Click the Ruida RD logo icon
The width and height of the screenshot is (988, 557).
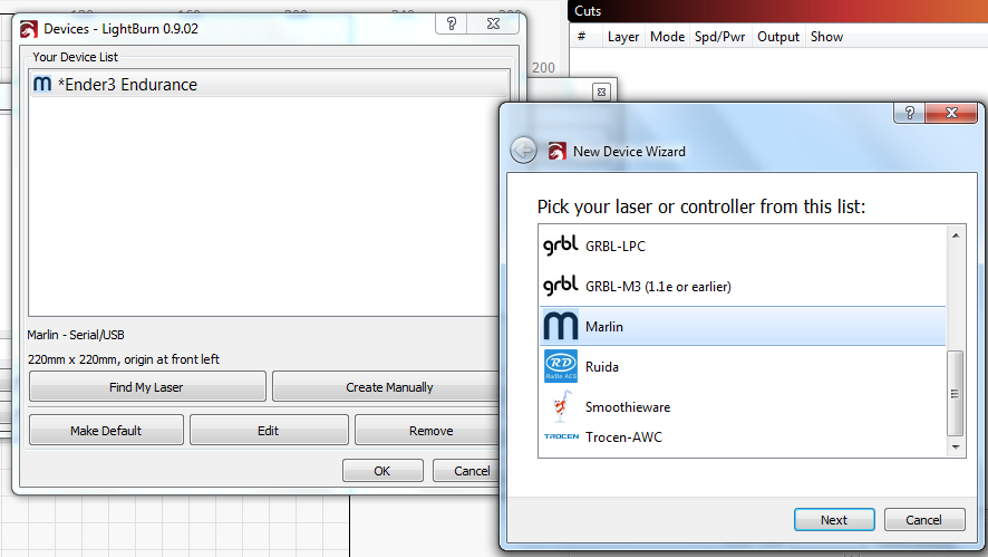tap(560, 366)
